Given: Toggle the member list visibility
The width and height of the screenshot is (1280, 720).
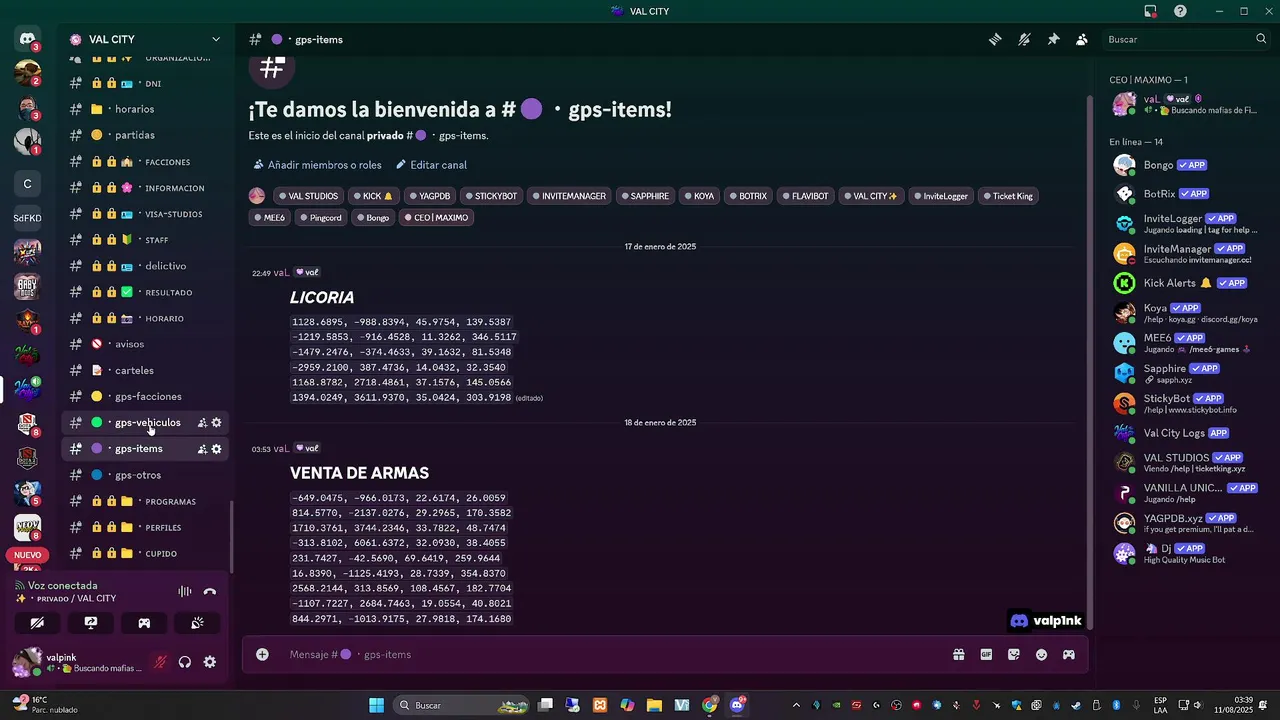Looking at the screenshot, I should [1082, 39].
